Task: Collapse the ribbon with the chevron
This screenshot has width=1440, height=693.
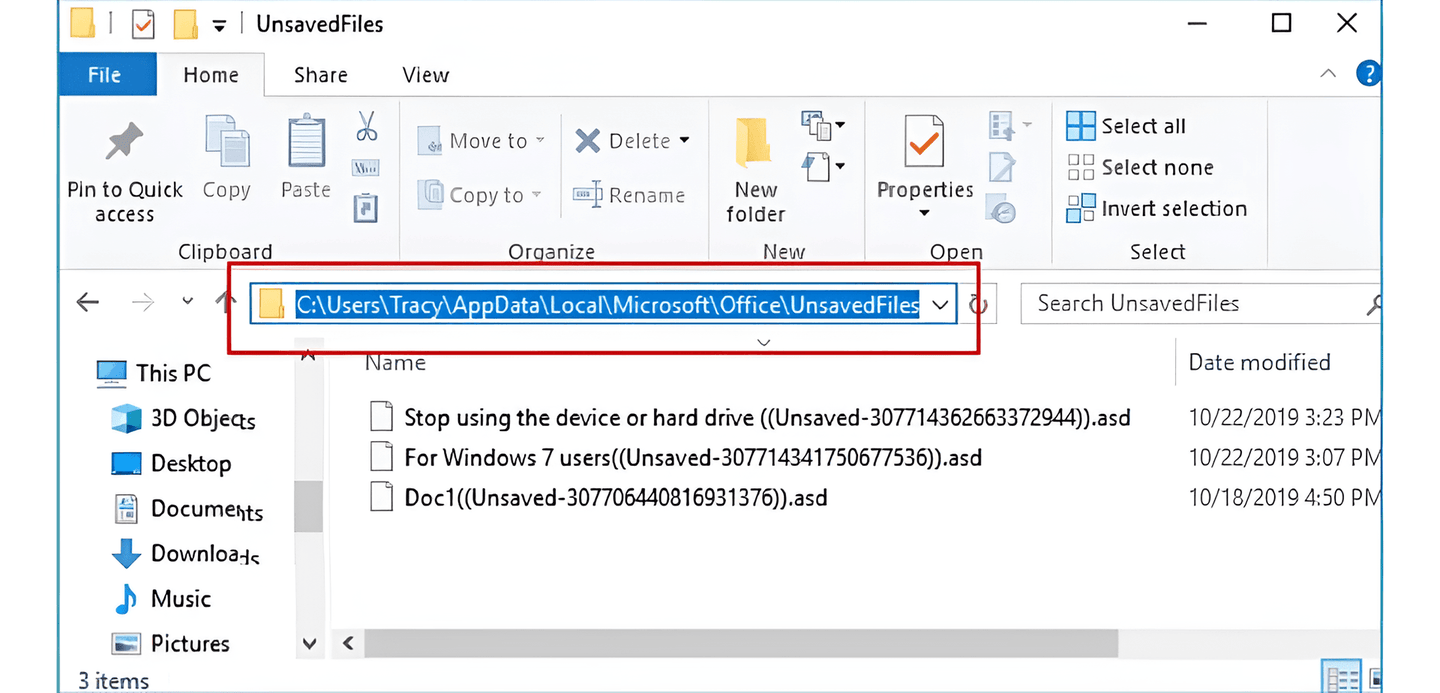Action: 1328,74
